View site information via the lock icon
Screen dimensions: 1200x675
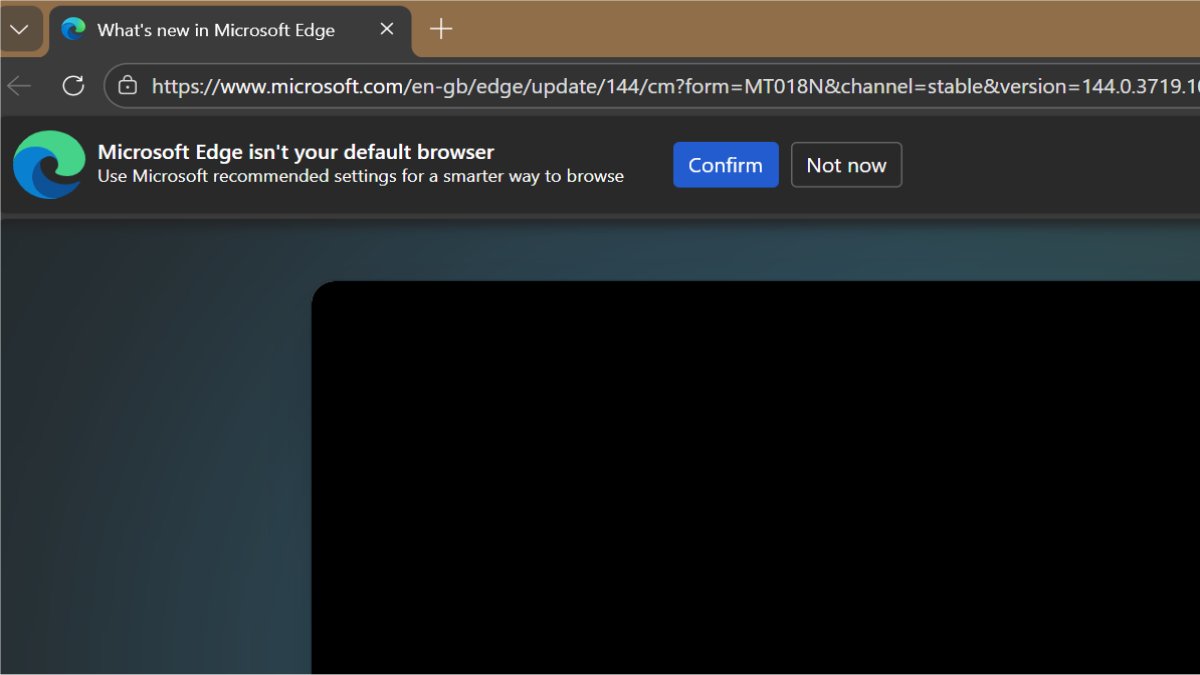click(x=127, y=86)
